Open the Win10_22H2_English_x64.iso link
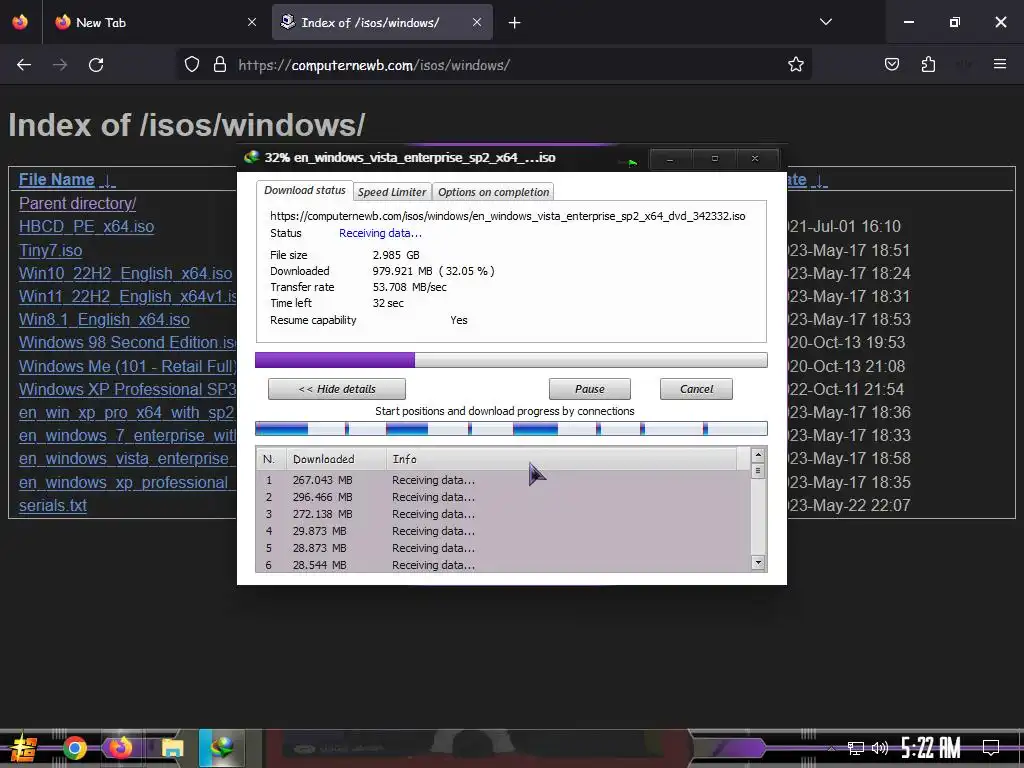This screenshot has height=768, width=1024. click(x=125, y=274)
